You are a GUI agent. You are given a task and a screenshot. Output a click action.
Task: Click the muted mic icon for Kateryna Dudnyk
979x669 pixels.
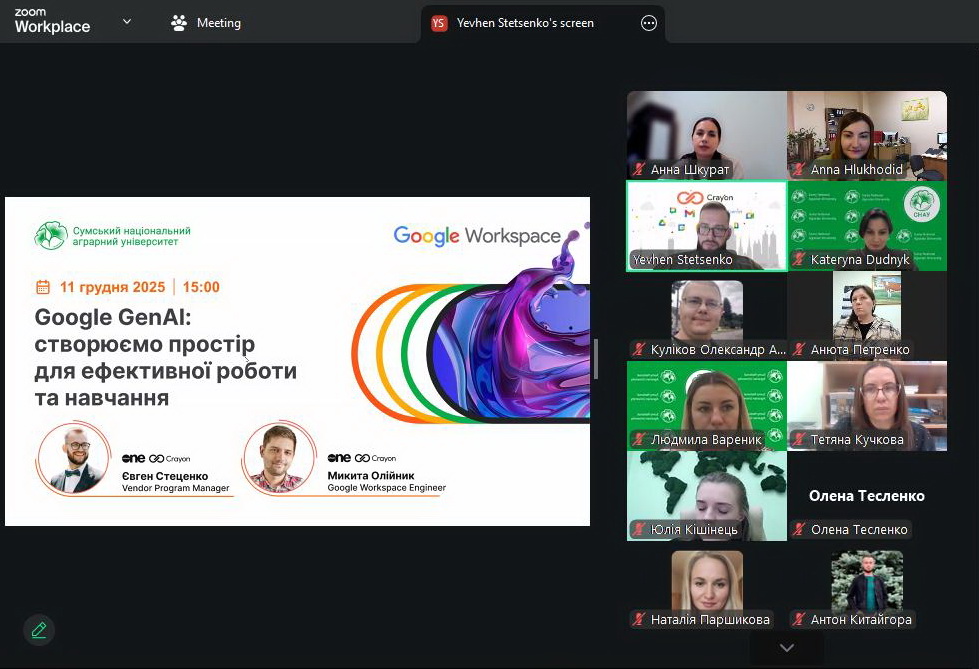coord(799,260)
